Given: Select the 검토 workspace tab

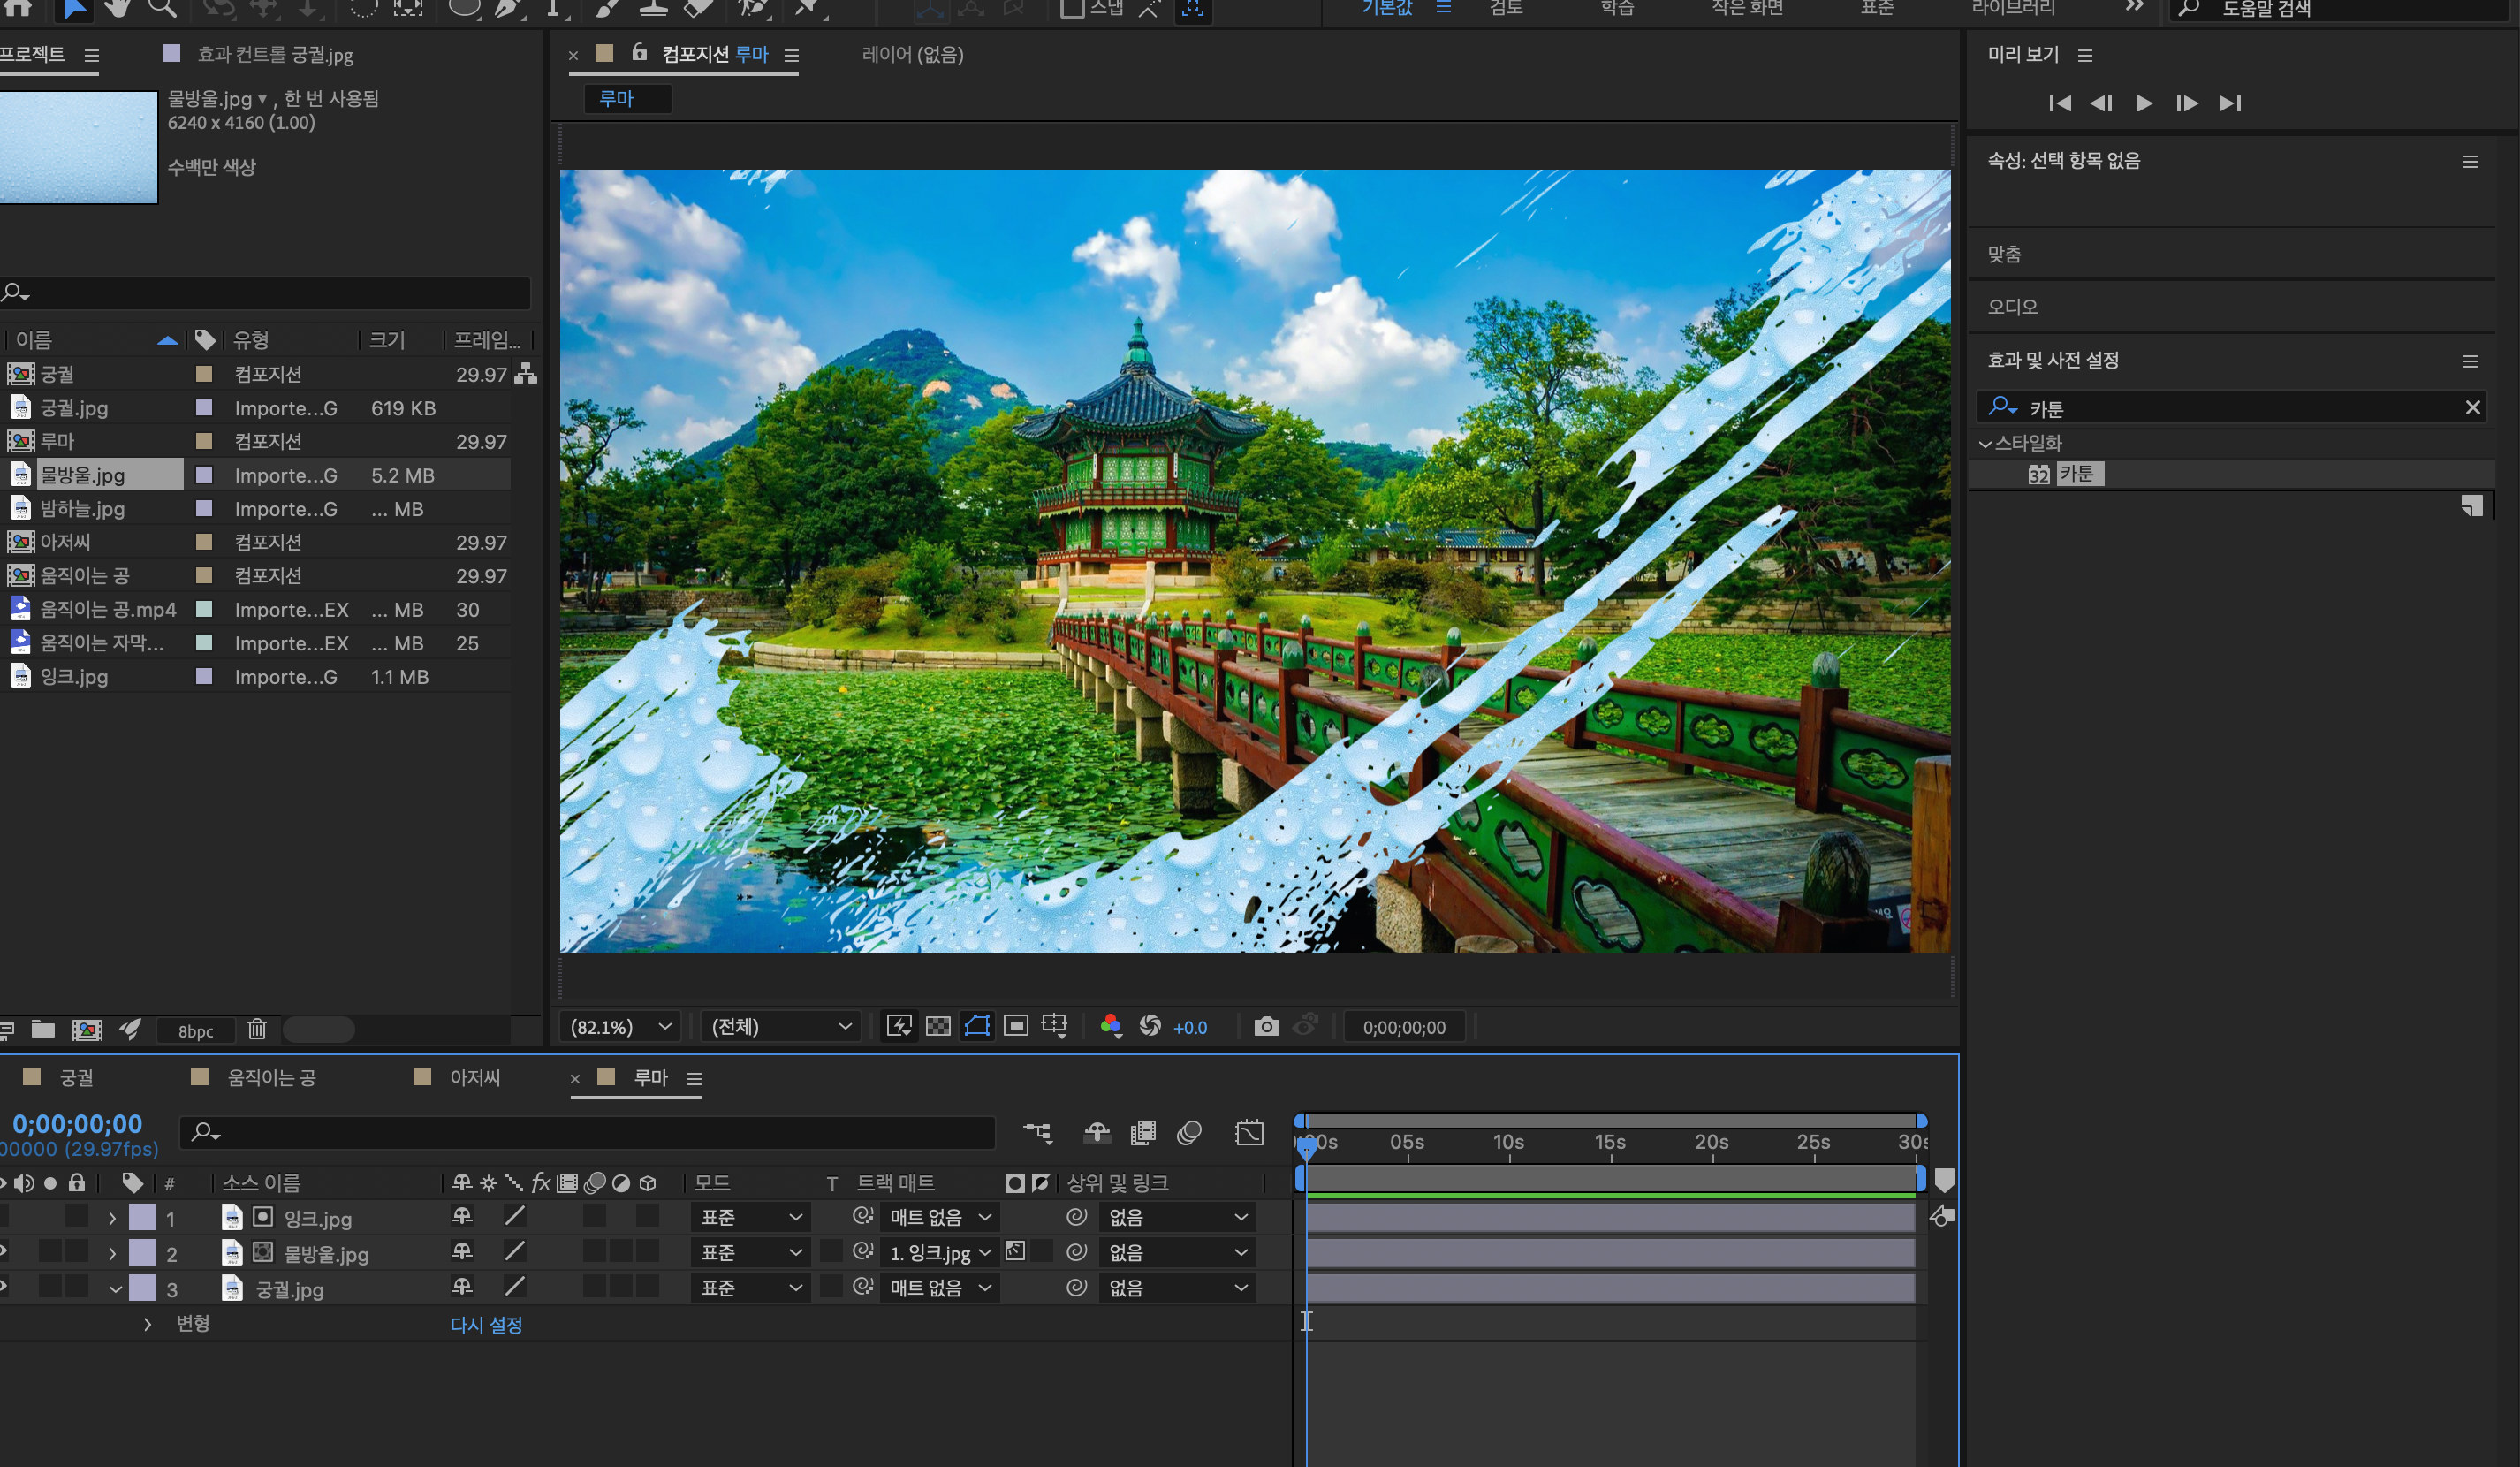Looking at the screenshot, I should coord(1506,8).
